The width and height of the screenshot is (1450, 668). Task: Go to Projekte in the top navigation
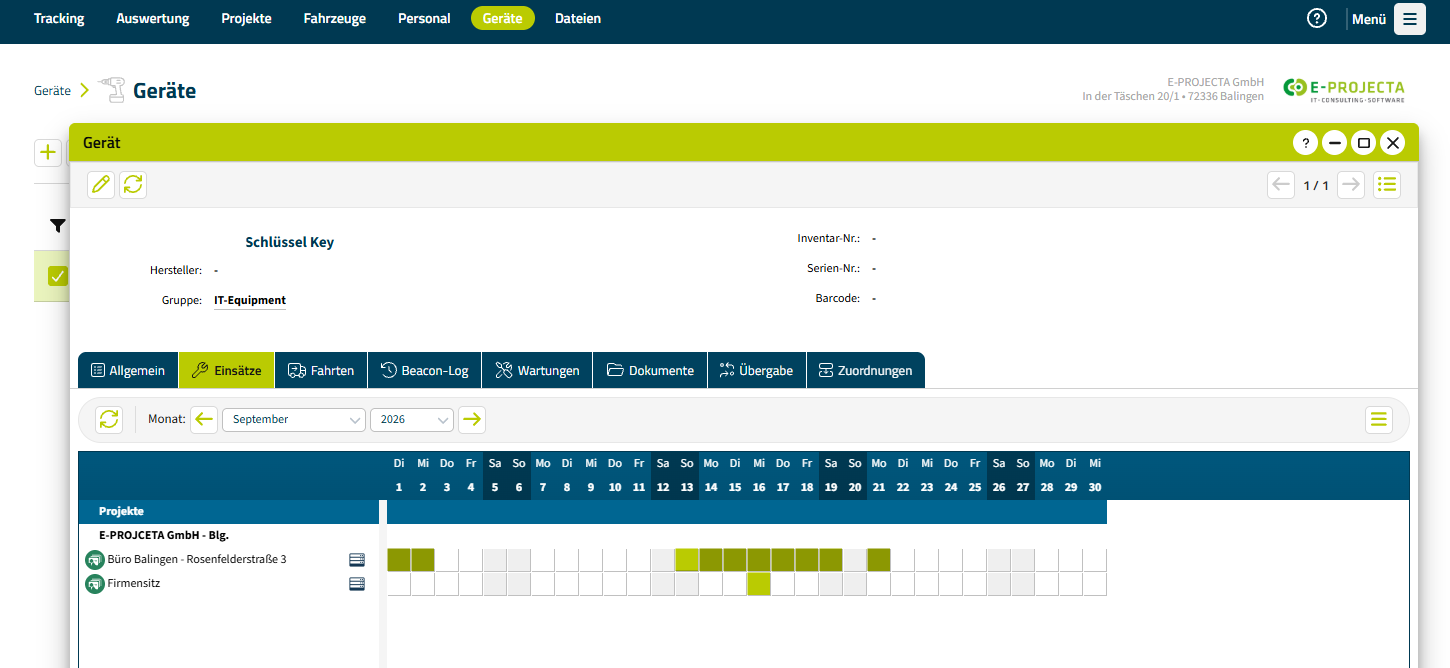coord(247,18)
